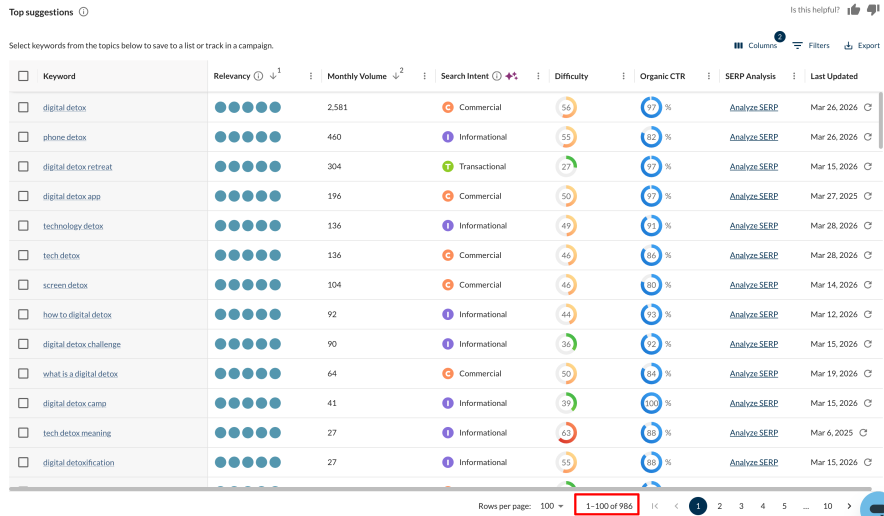Open the Filters panel
The height and width of the screenshot is (516, 884).
click(811, 46)
